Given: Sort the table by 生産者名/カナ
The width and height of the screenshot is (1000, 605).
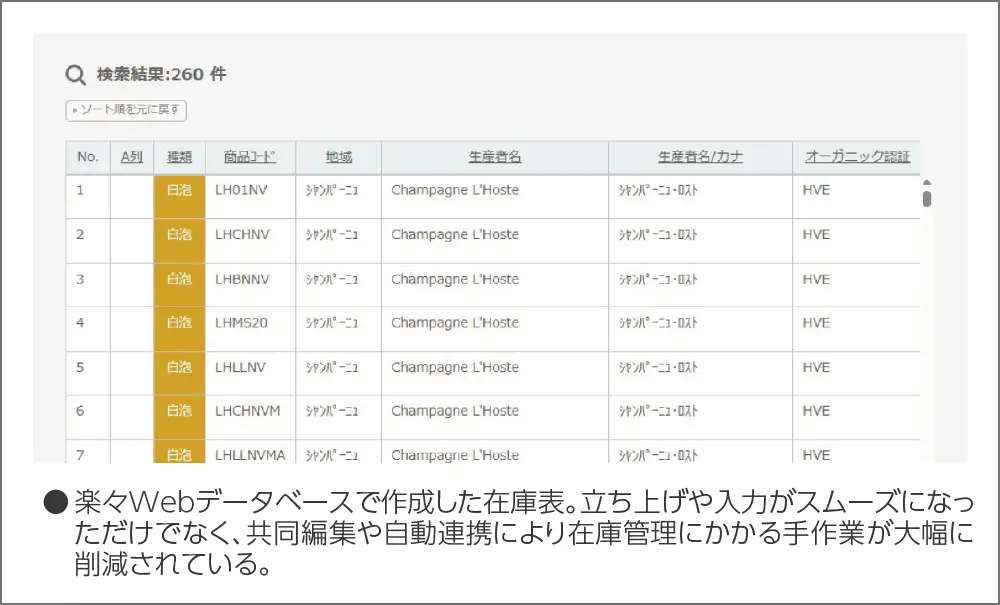Looking at the screenshot, I should [x=699, y=157].
